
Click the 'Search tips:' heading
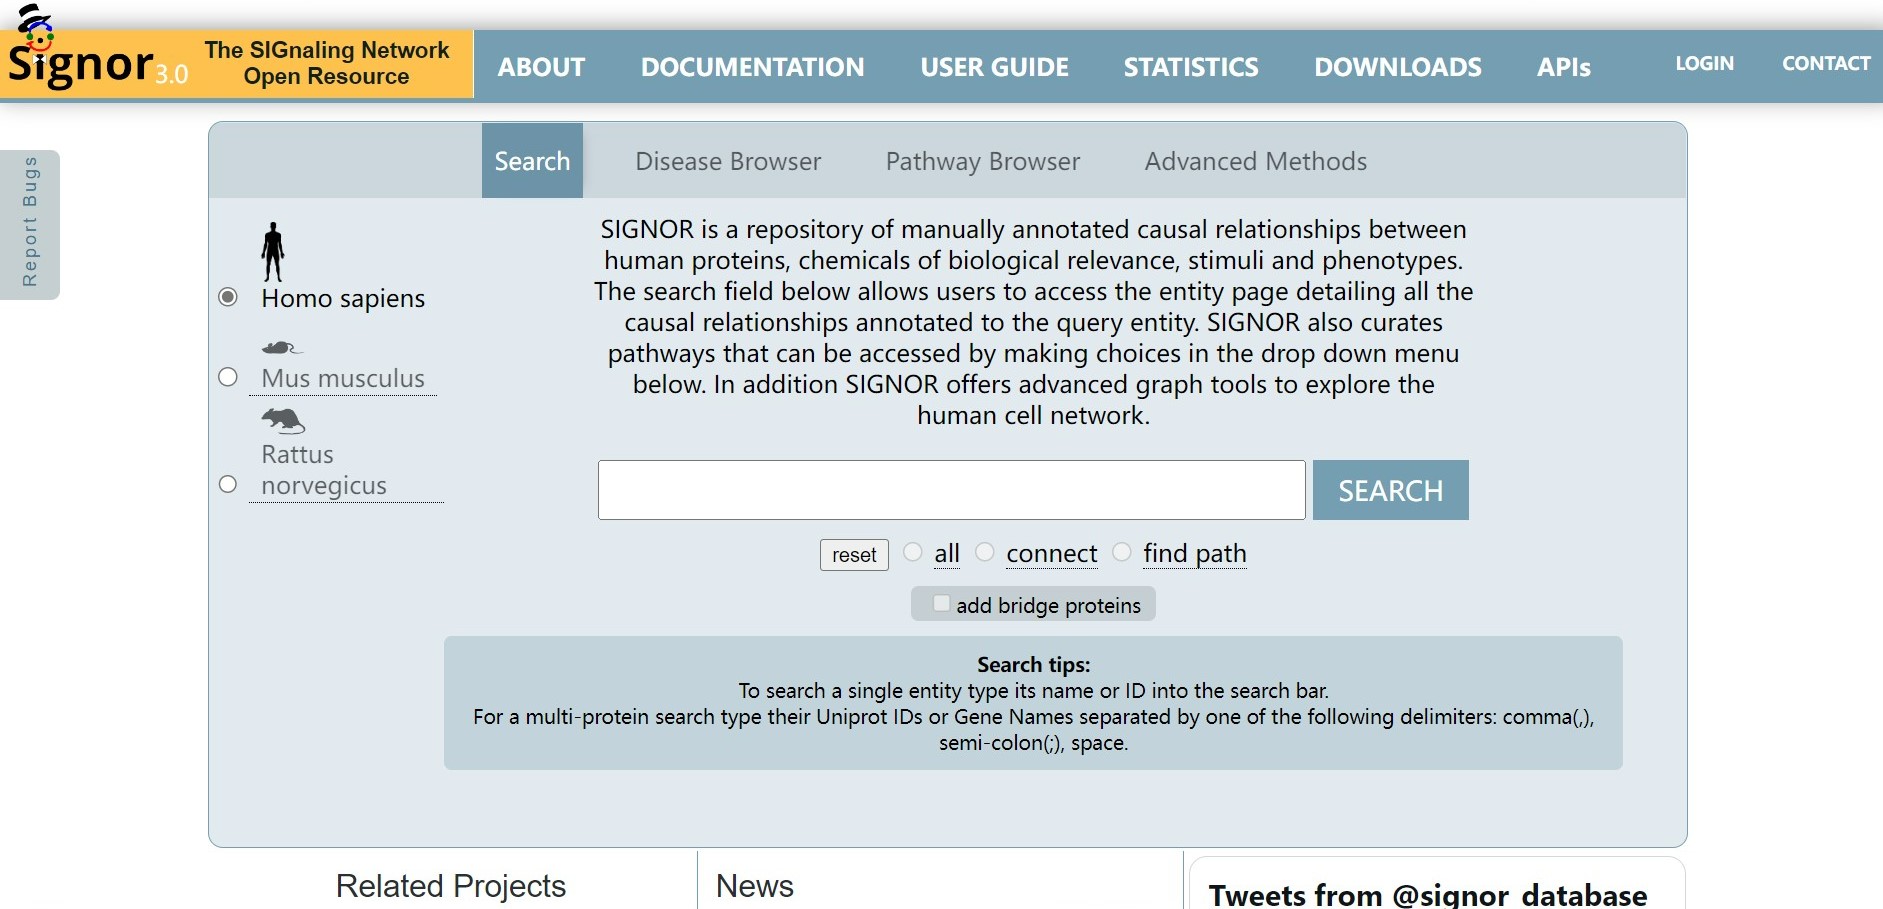point(1033,665)
